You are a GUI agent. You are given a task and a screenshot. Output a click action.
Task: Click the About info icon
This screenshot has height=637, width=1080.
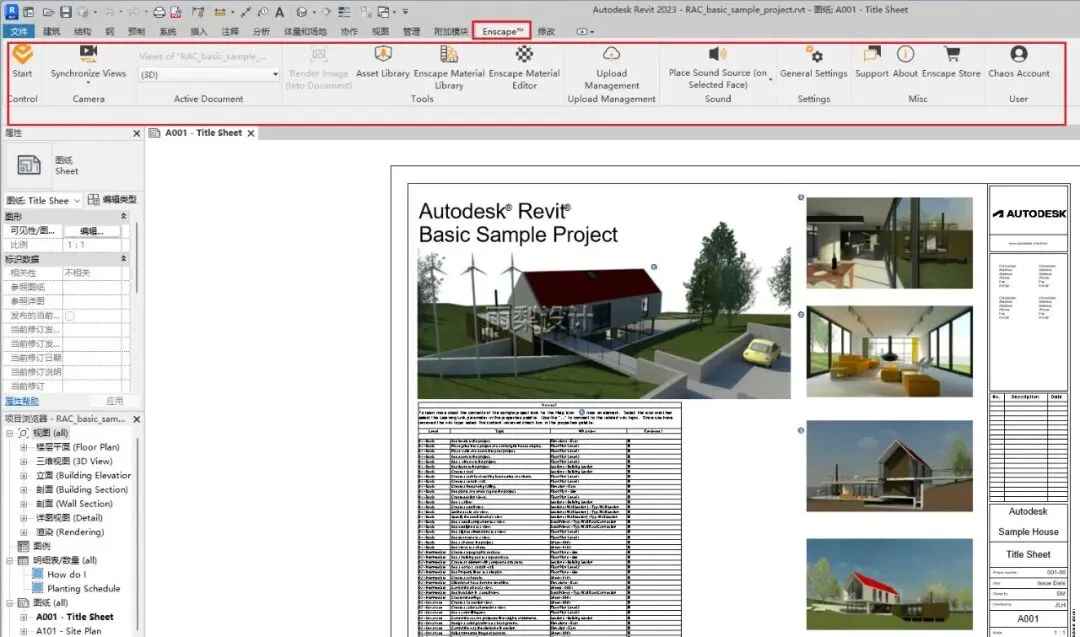(x=905, y=54)
